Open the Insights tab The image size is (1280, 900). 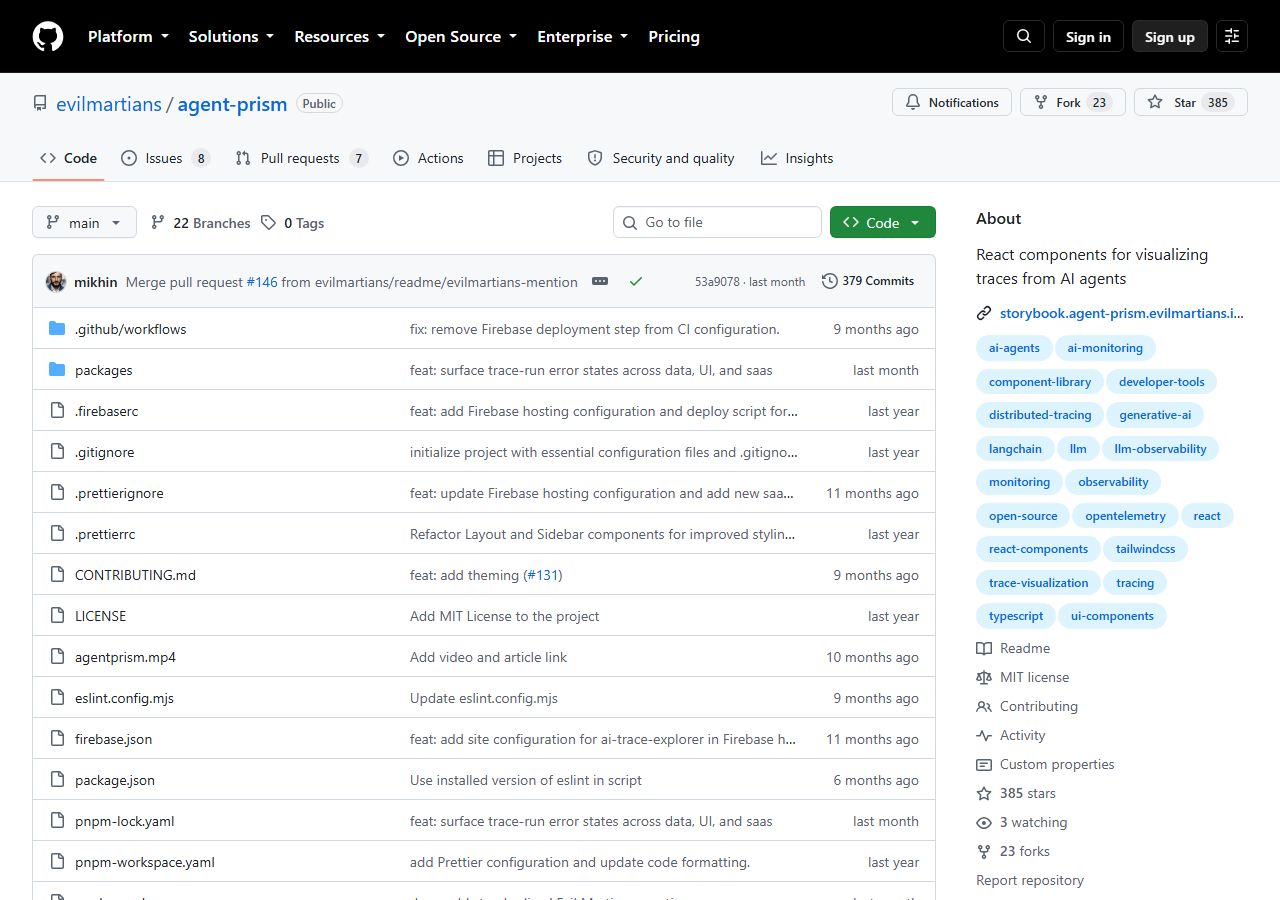[x=797, y=158]
